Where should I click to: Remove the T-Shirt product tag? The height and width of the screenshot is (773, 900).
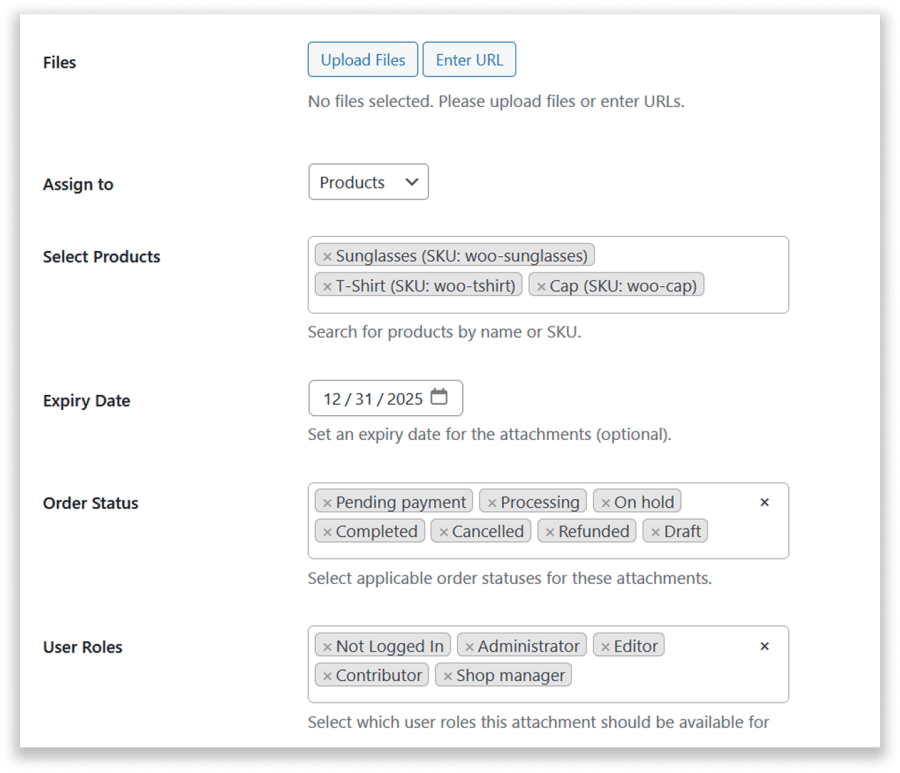[327, 287]
